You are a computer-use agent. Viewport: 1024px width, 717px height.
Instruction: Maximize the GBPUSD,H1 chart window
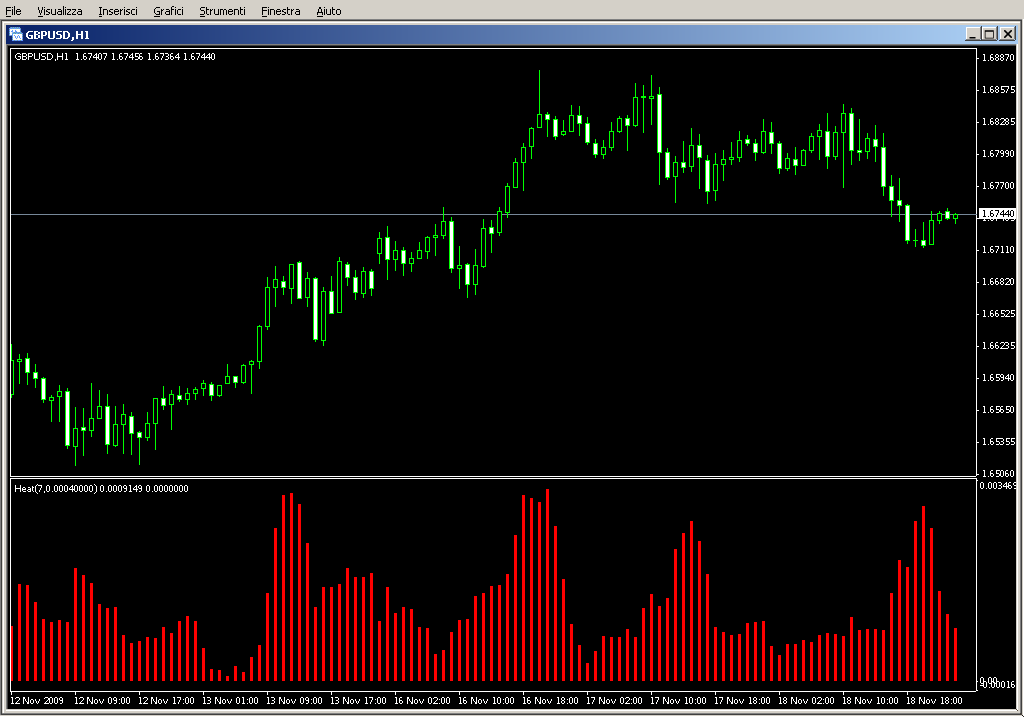coord(989,34)
